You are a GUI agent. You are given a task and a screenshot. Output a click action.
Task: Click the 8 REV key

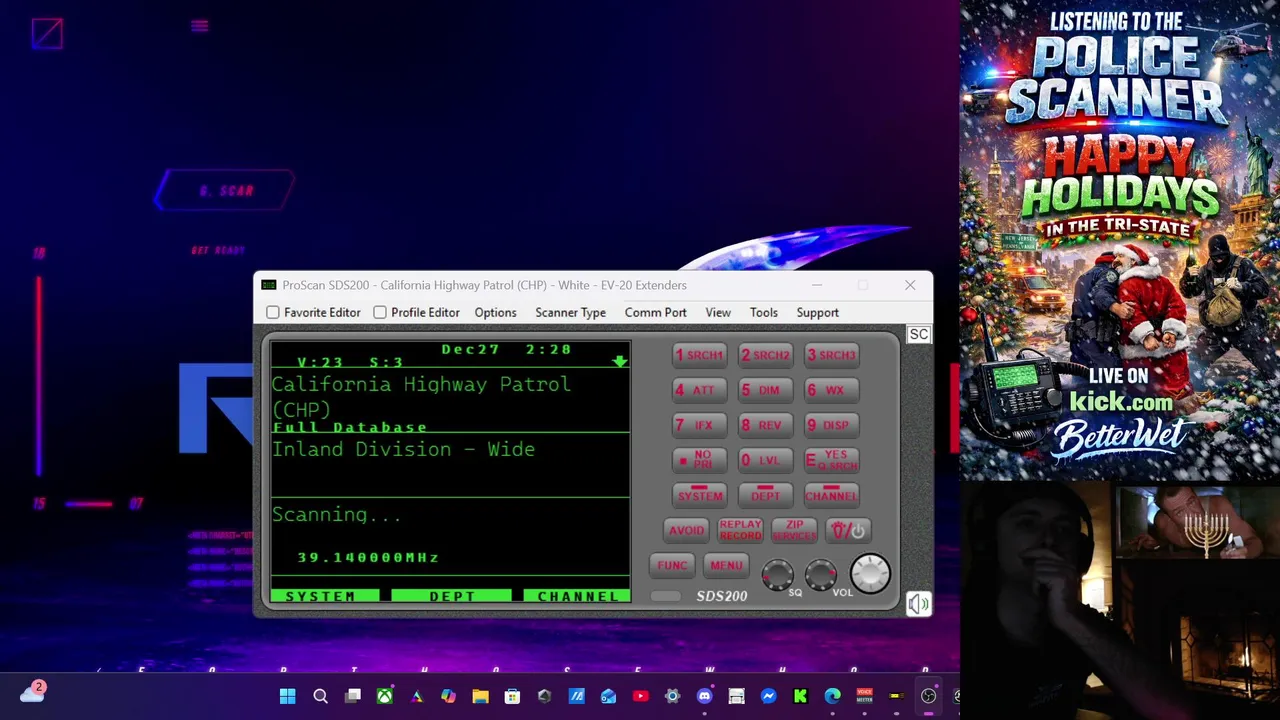[765, 425]
